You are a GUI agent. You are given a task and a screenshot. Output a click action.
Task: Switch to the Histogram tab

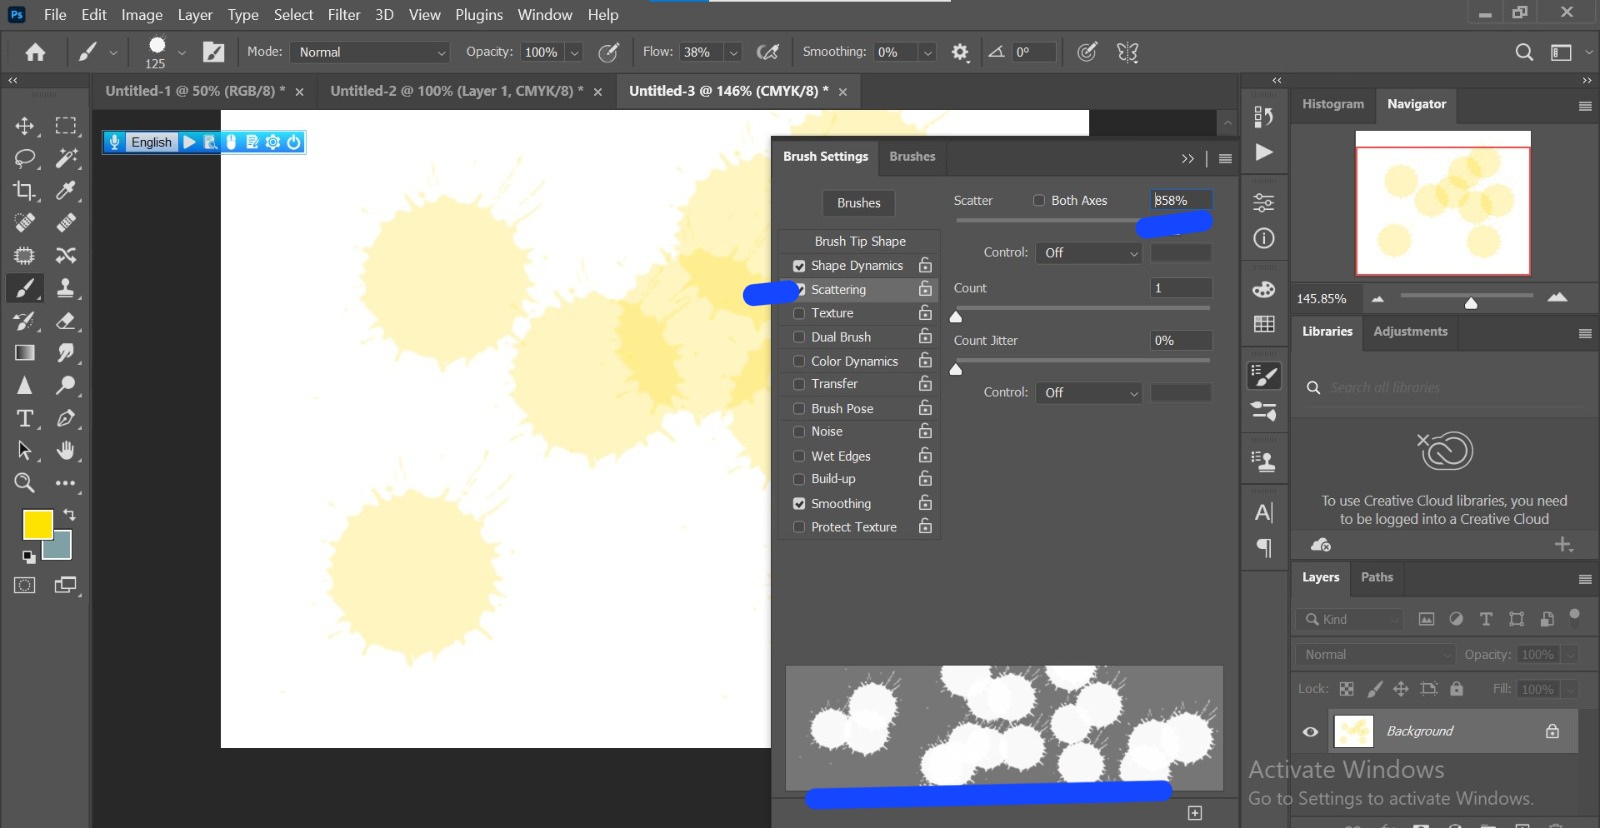click(1332, 104)
